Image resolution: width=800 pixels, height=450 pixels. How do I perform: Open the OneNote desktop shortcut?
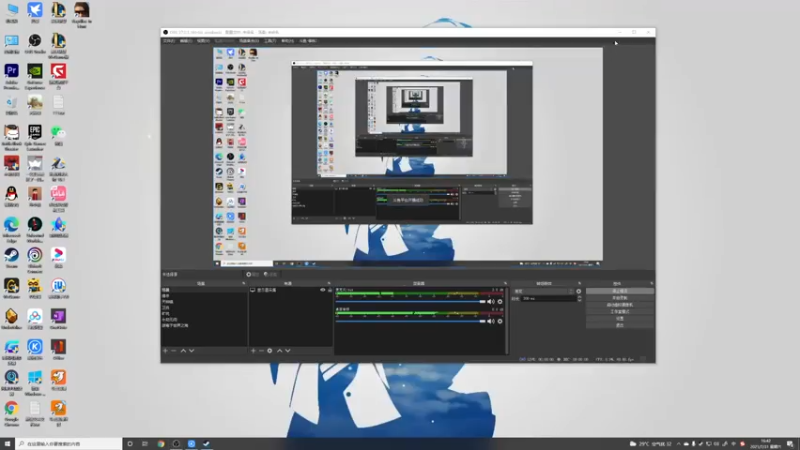(58, 320)
